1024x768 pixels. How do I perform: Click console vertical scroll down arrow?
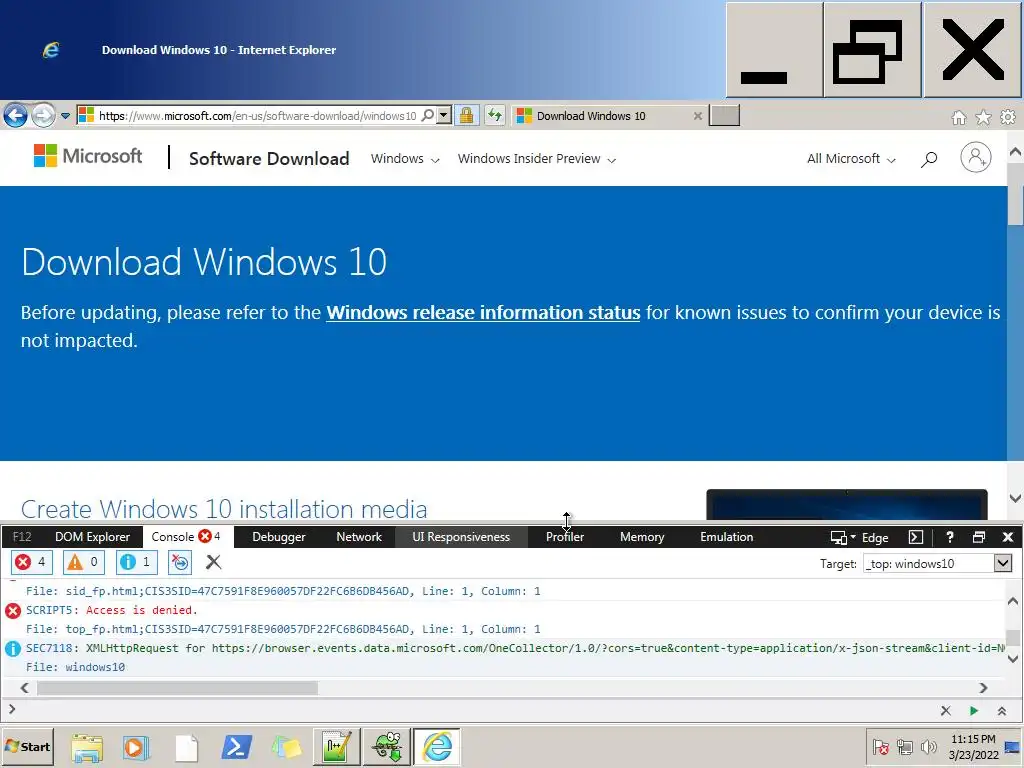1013,659
